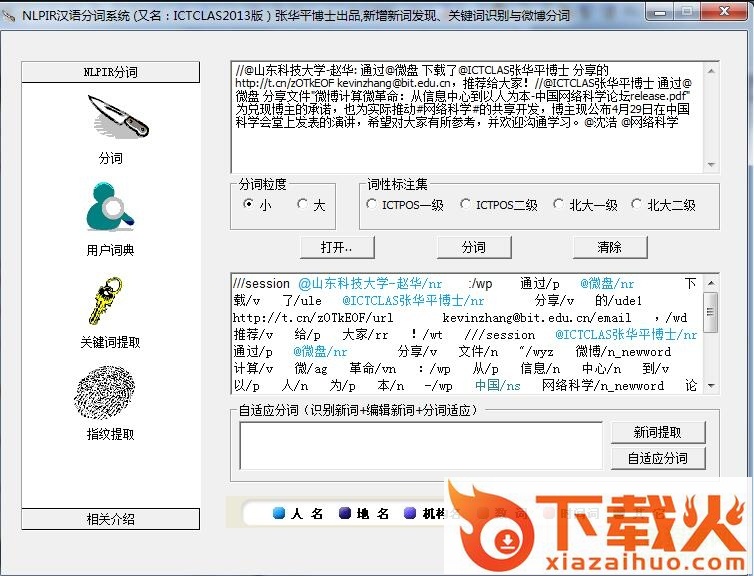Select the 小 granularity radio button
754x576 pixels.
click(x=248, y=204)
